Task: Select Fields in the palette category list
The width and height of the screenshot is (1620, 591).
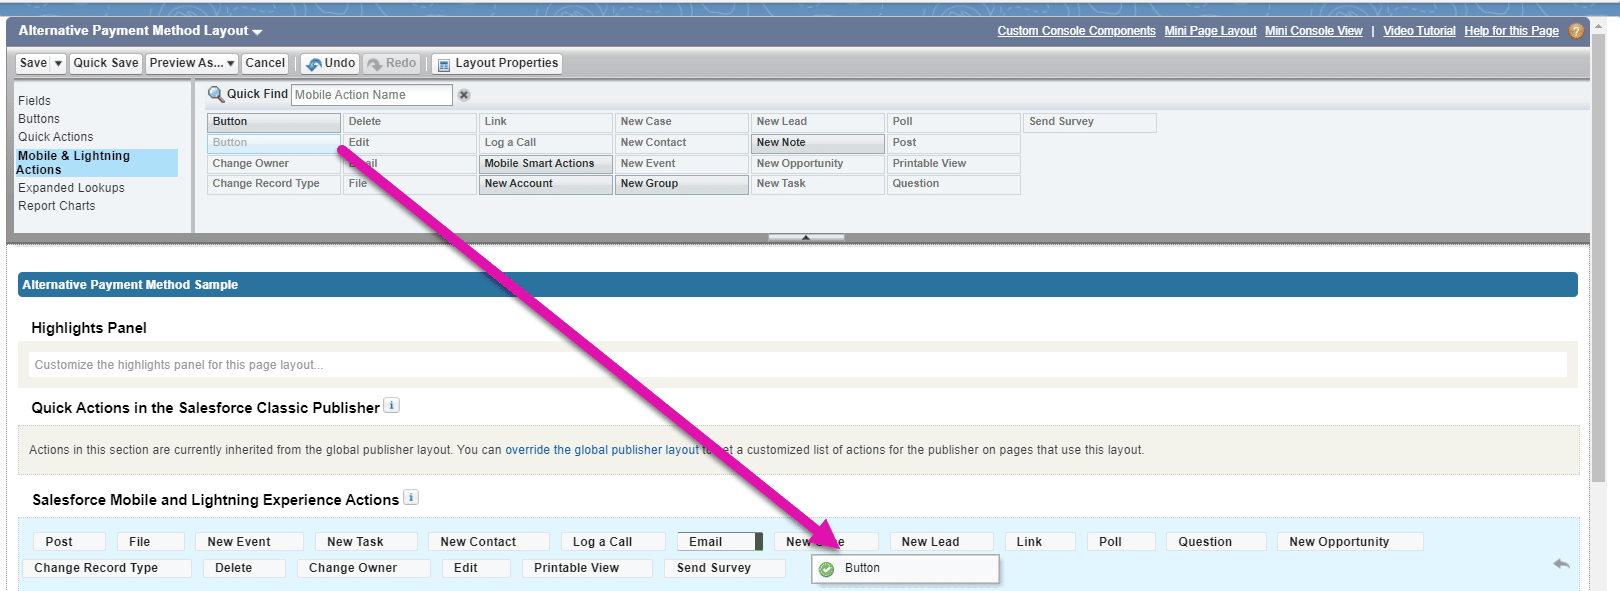Action: 34,101
